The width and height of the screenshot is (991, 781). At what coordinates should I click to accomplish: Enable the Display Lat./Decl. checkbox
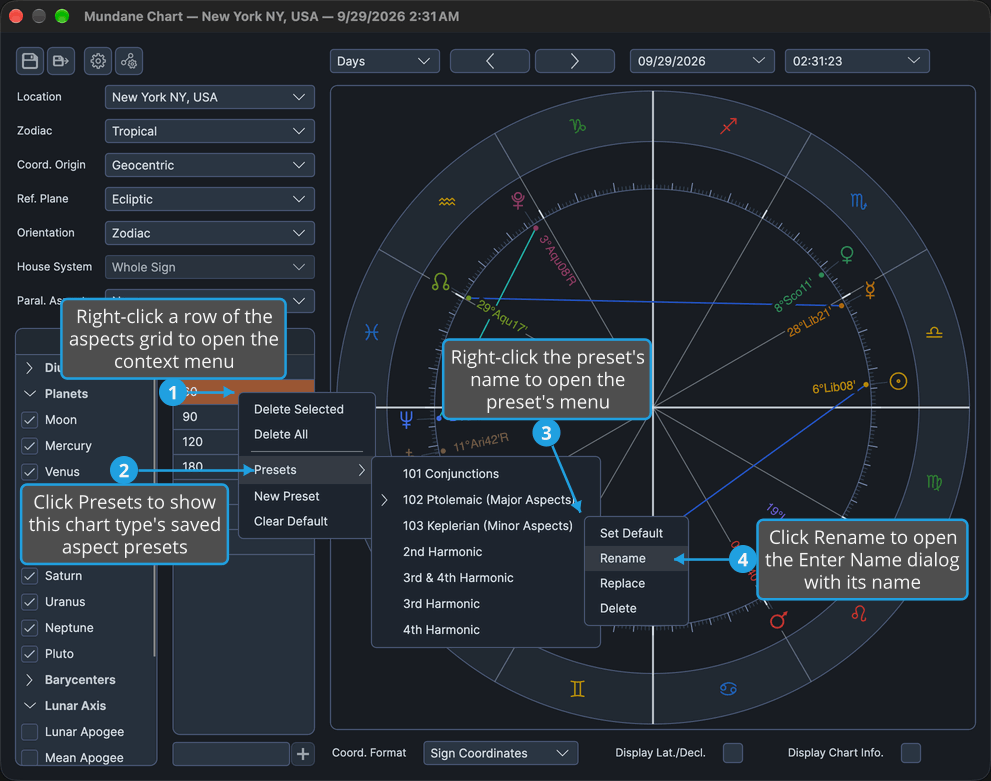click(x=733, y=753)
